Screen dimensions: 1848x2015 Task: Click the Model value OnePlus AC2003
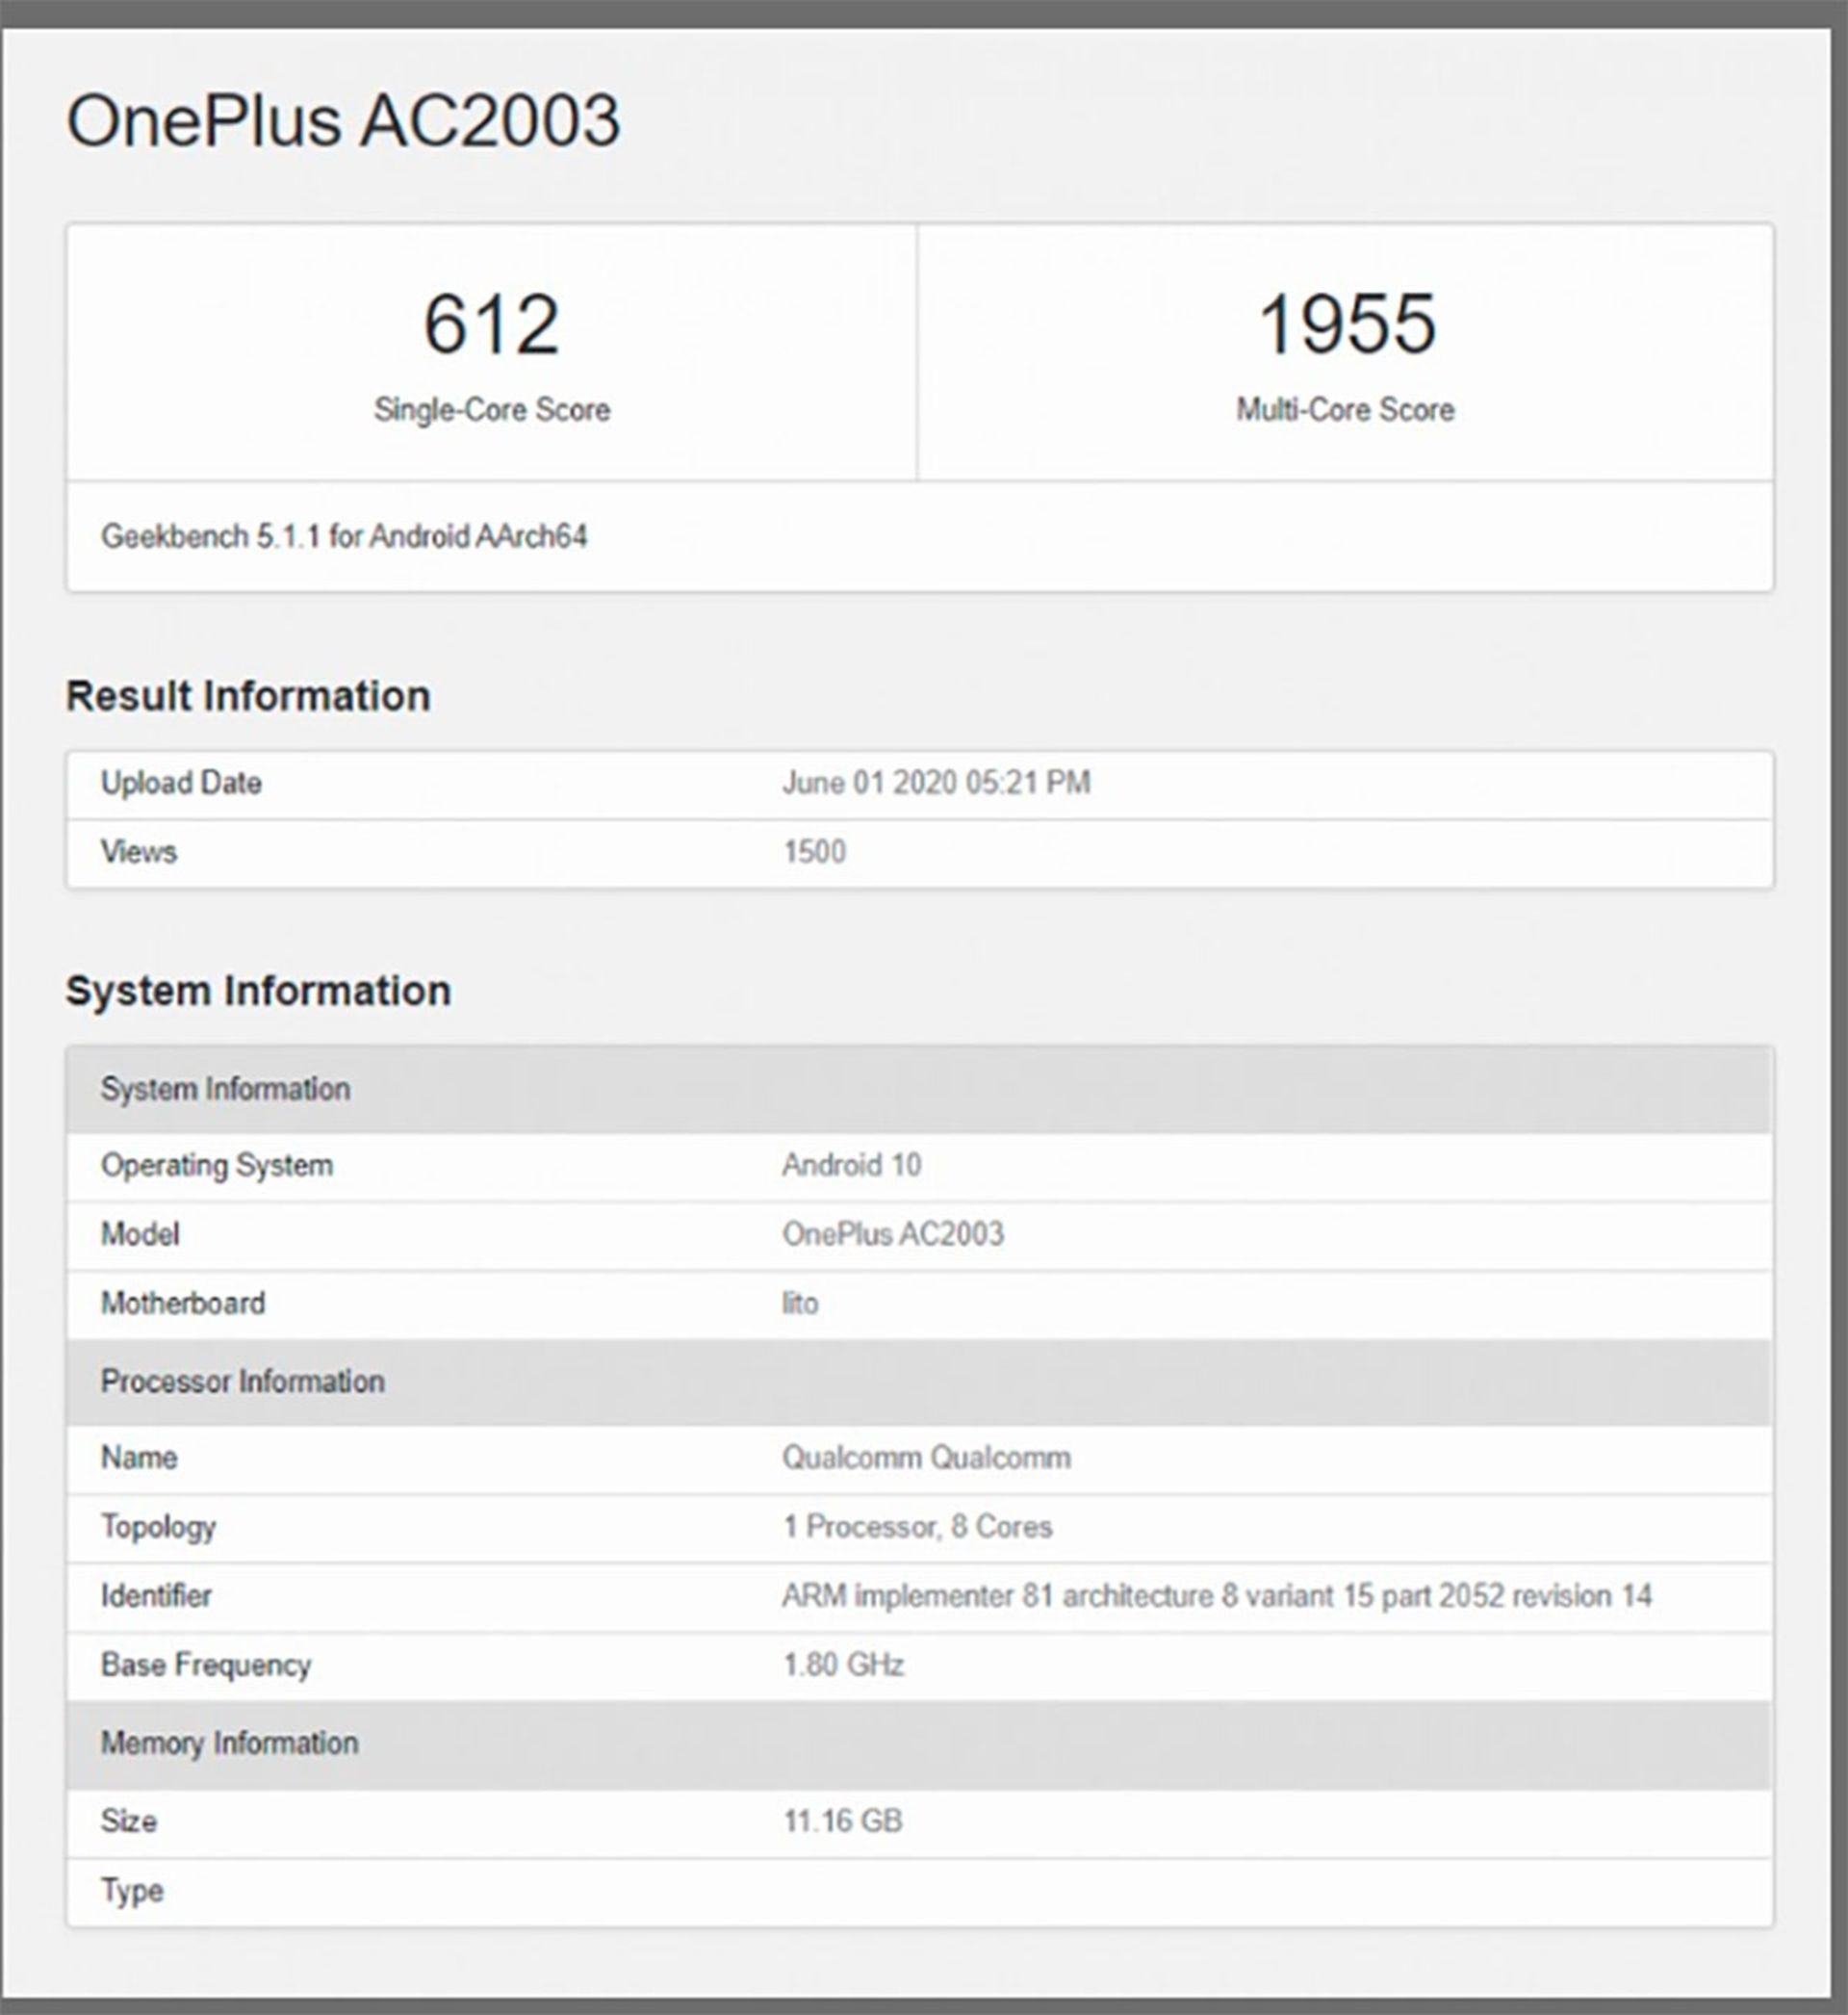pyautogui.click(x=892, y=1234)
